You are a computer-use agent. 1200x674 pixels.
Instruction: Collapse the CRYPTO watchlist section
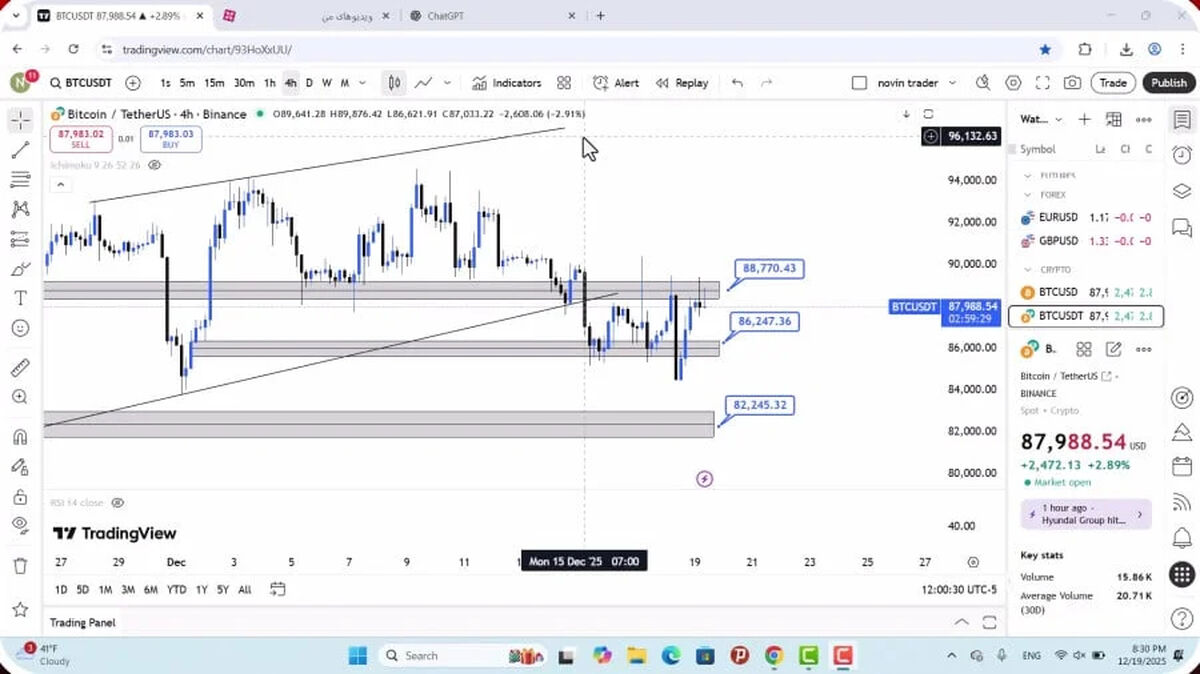[x=1027, y=270]
